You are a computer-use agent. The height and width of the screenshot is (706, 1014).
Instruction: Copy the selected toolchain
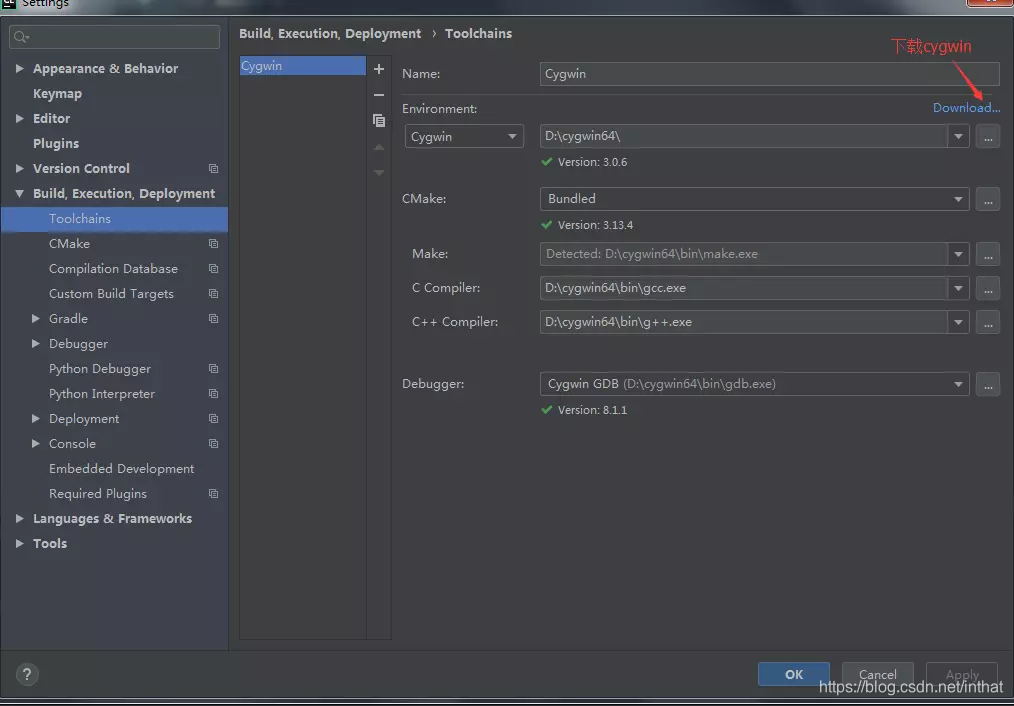(x=379, y=121)
